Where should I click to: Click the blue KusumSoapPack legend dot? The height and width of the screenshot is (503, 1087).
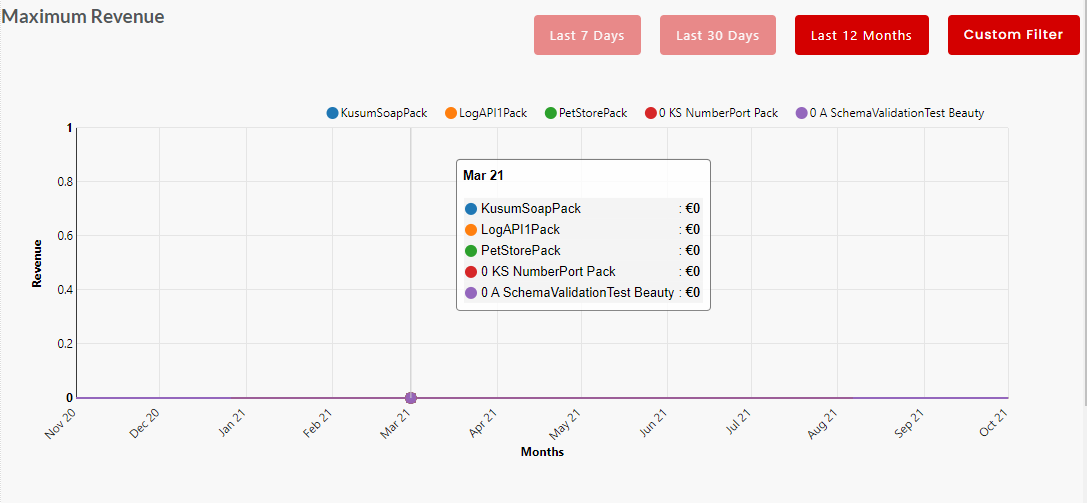click(332, 113)
